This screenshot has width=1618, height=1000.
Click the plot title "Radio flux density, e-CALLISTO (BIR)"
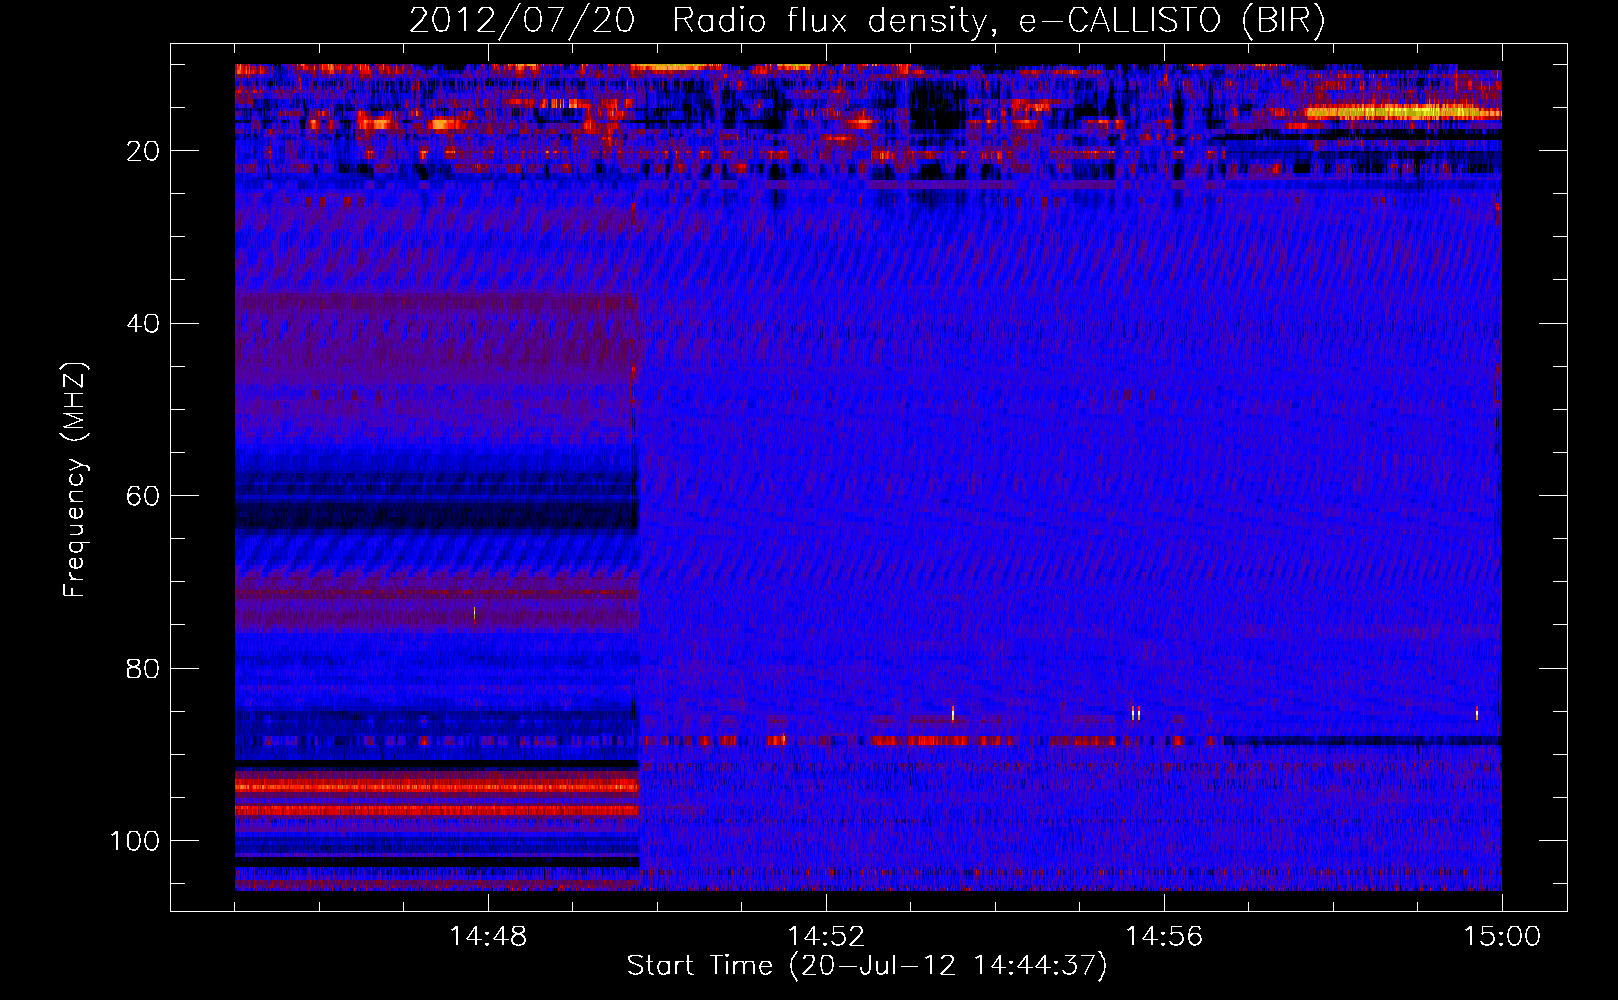tap(998, 21)
